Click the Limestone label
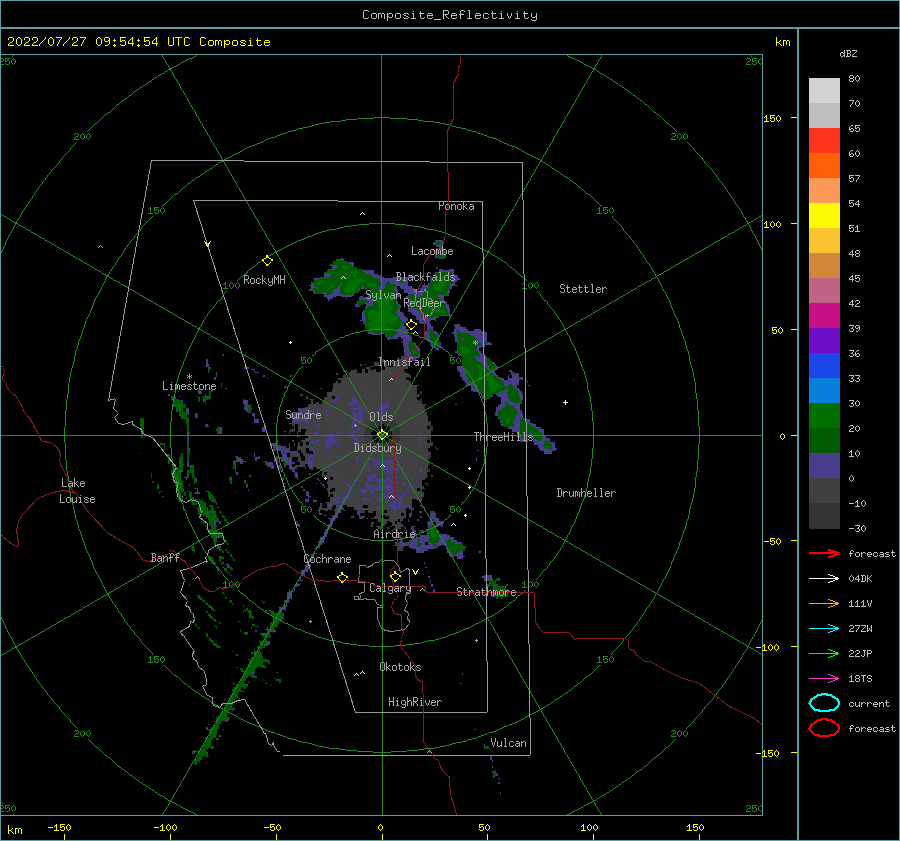 tap(189, 386)
